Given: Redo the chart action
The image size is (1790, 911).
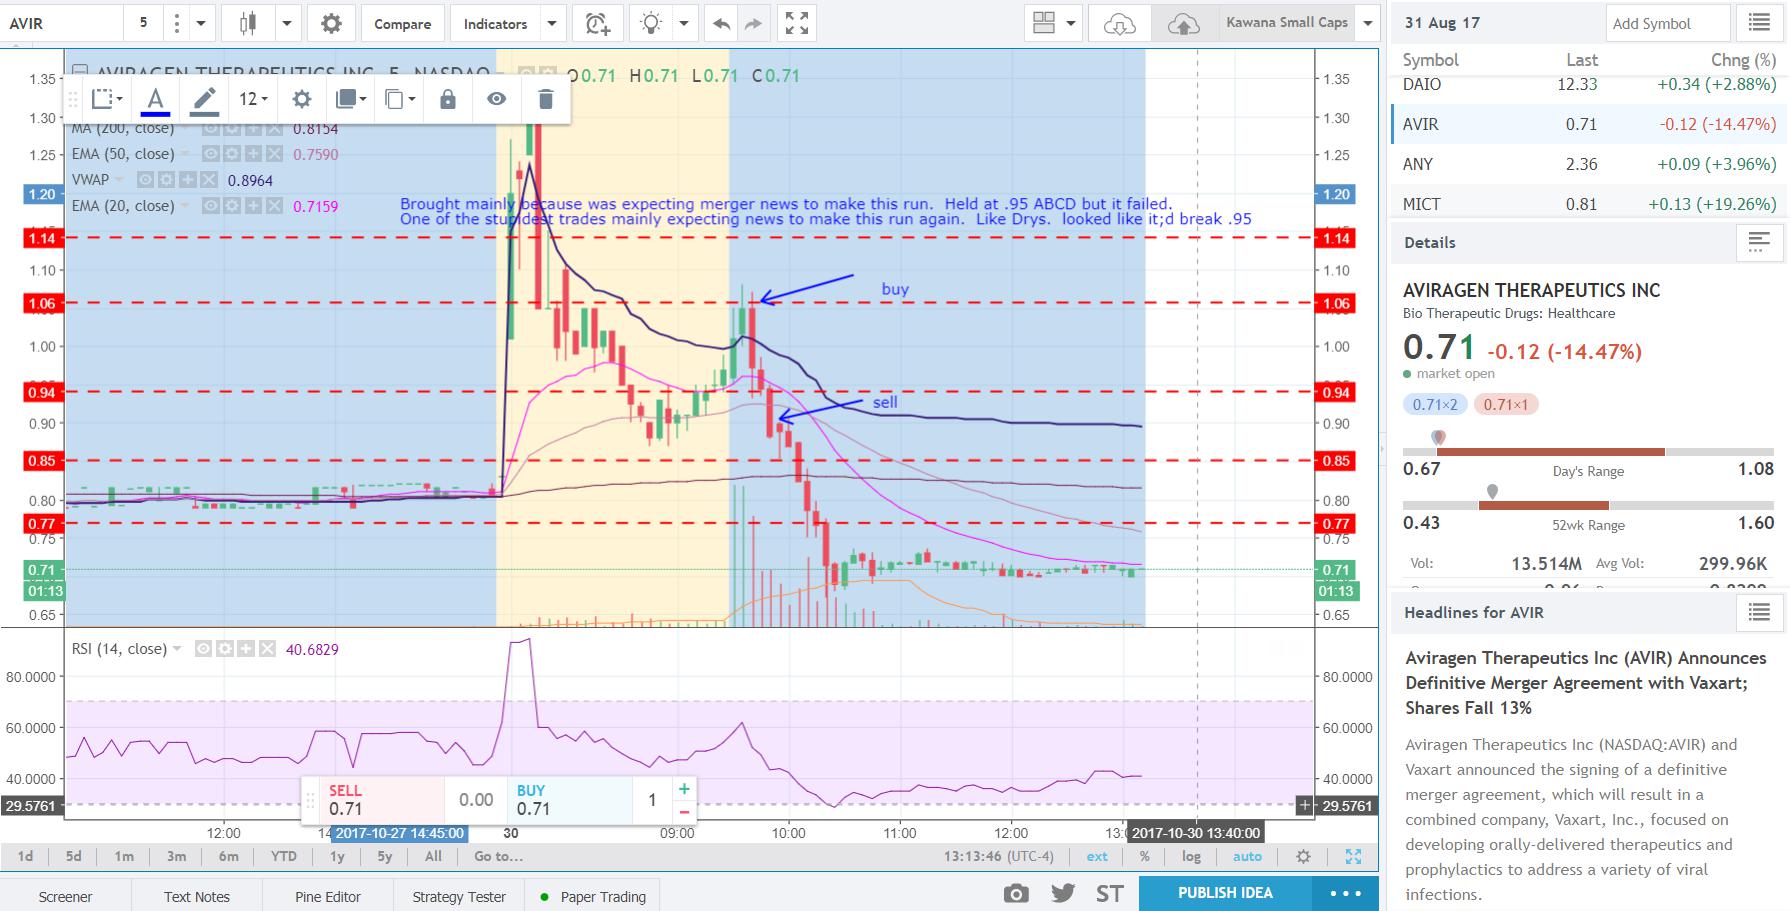Looking at the screenshot, I should tap(753, 24).
